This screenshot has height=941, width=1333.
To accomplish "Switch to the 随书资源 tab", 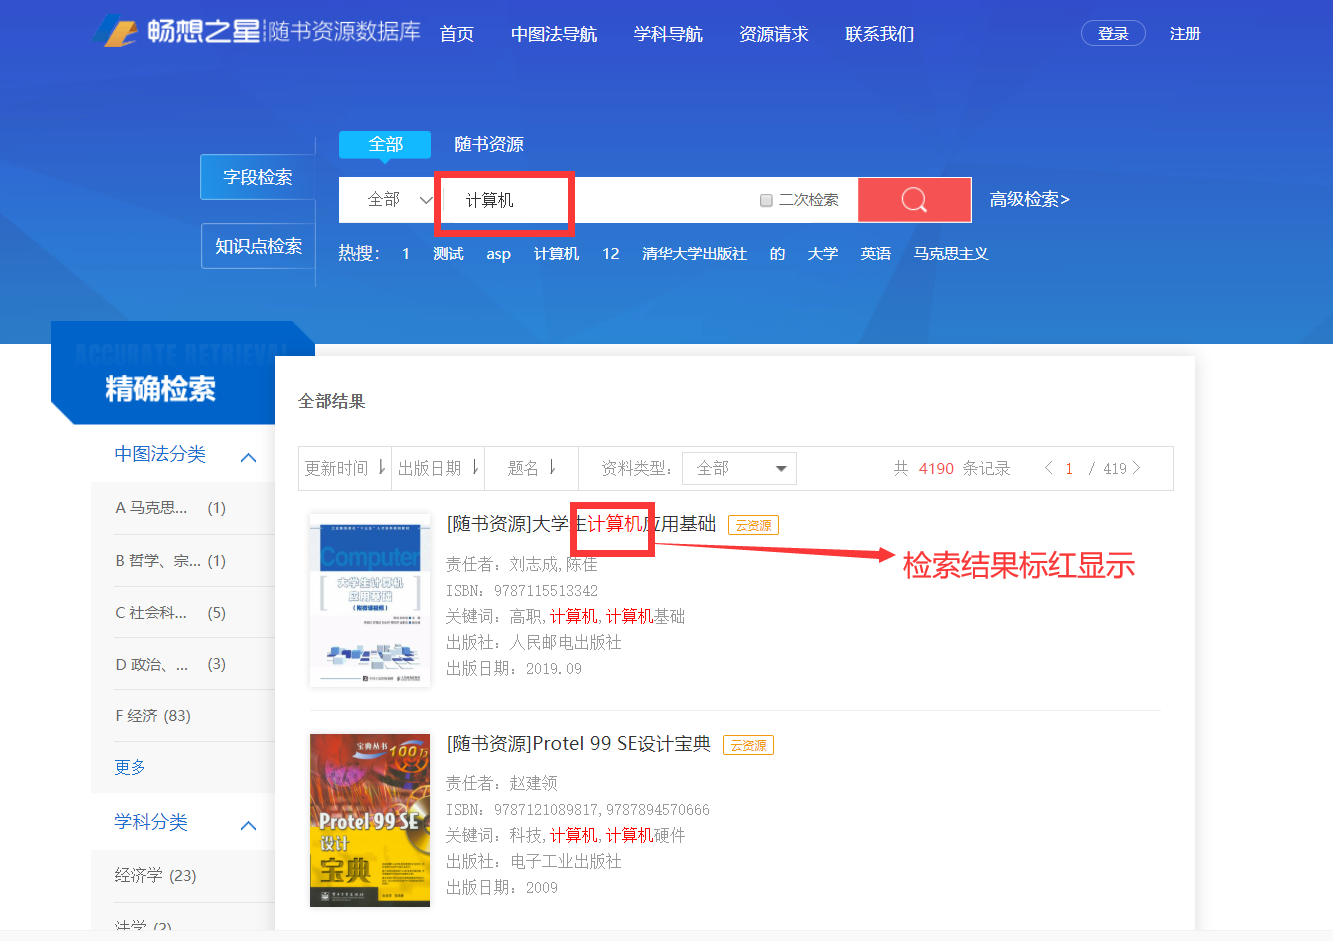I will 488,145.
